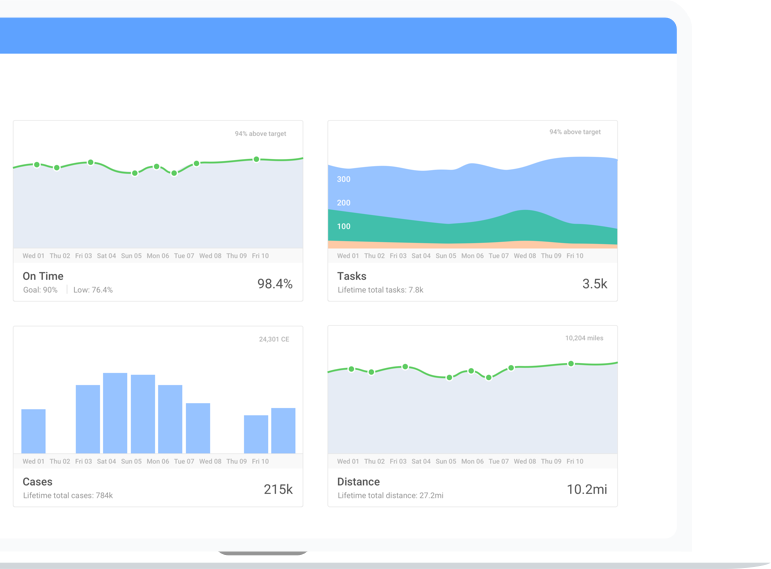Click the 200 axis label in Tasks chart
The image size is (771, 569).
point(344,203)
